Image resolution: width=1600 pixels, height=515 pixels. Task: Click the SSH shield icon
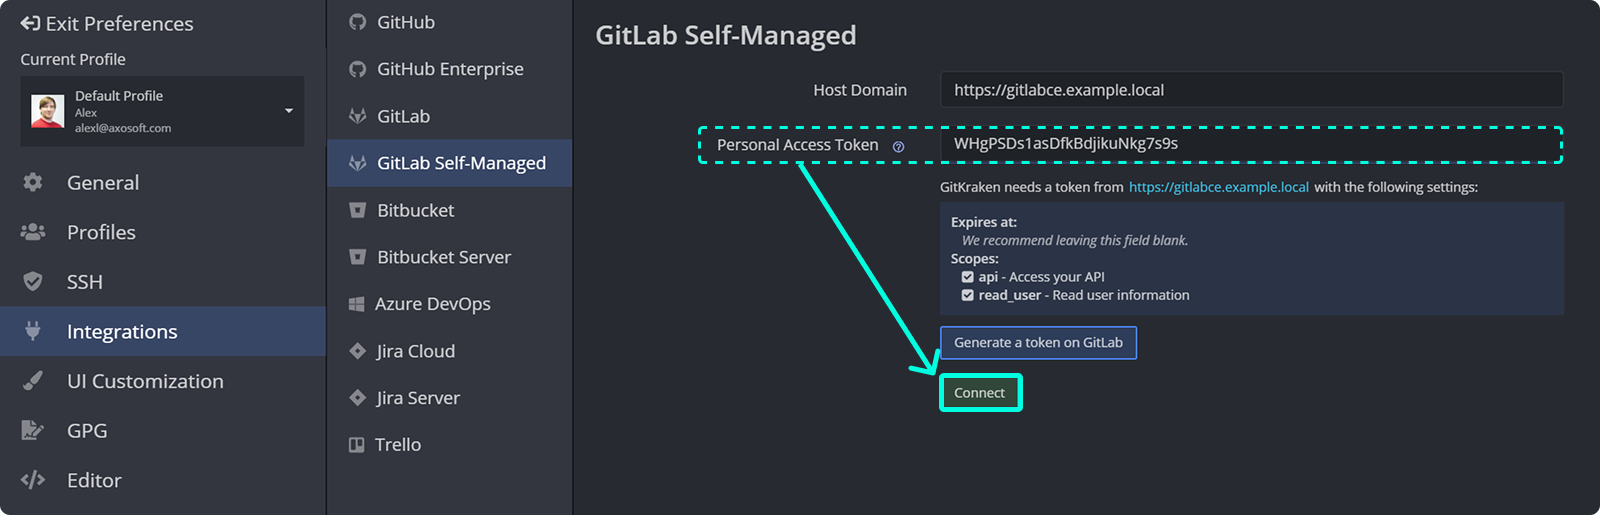tap(33, 281)
